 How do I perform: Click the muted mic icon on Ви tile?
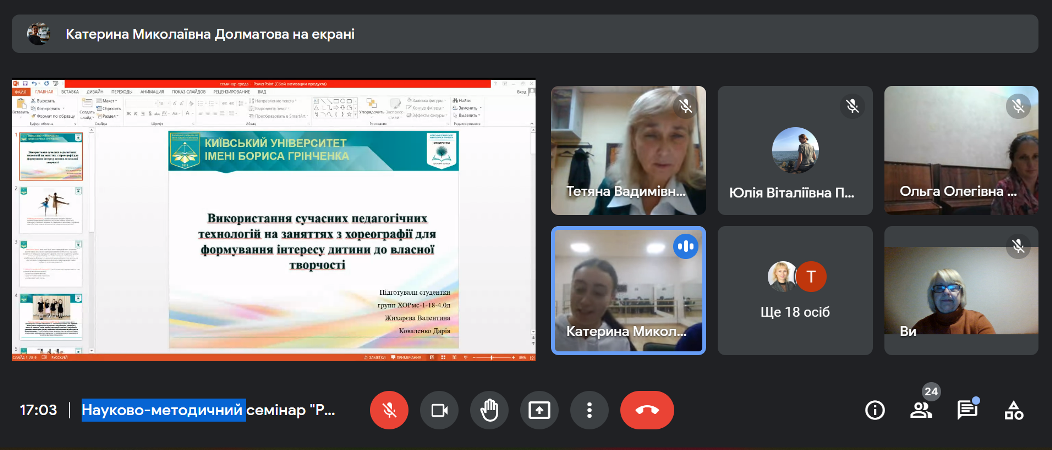click(1018, 246)
